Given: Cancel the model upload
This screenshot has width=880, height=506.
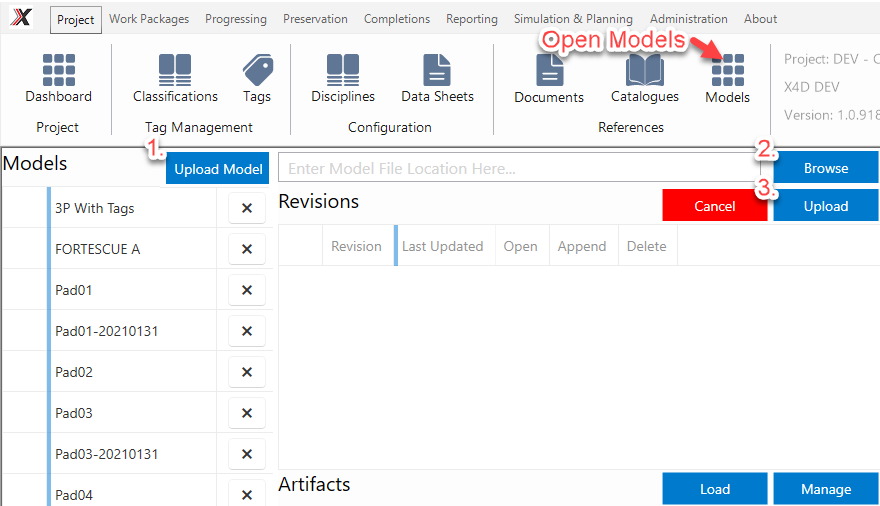Looking at the screenshot, I should coord(714,206).
